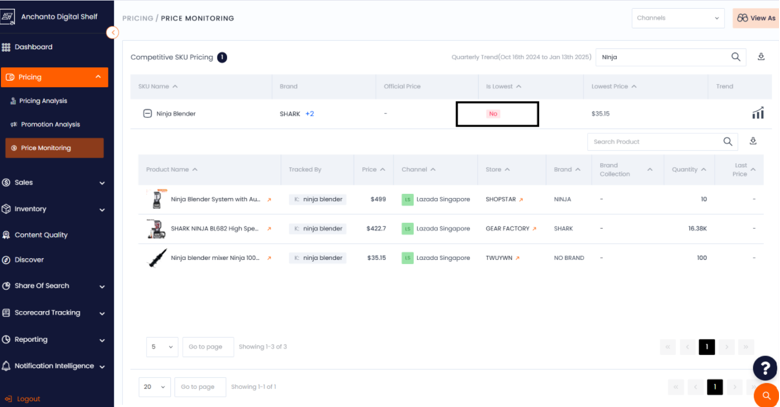
Task: Select page 1 in the 1-1 of 1 pagination
Action: 714,387
